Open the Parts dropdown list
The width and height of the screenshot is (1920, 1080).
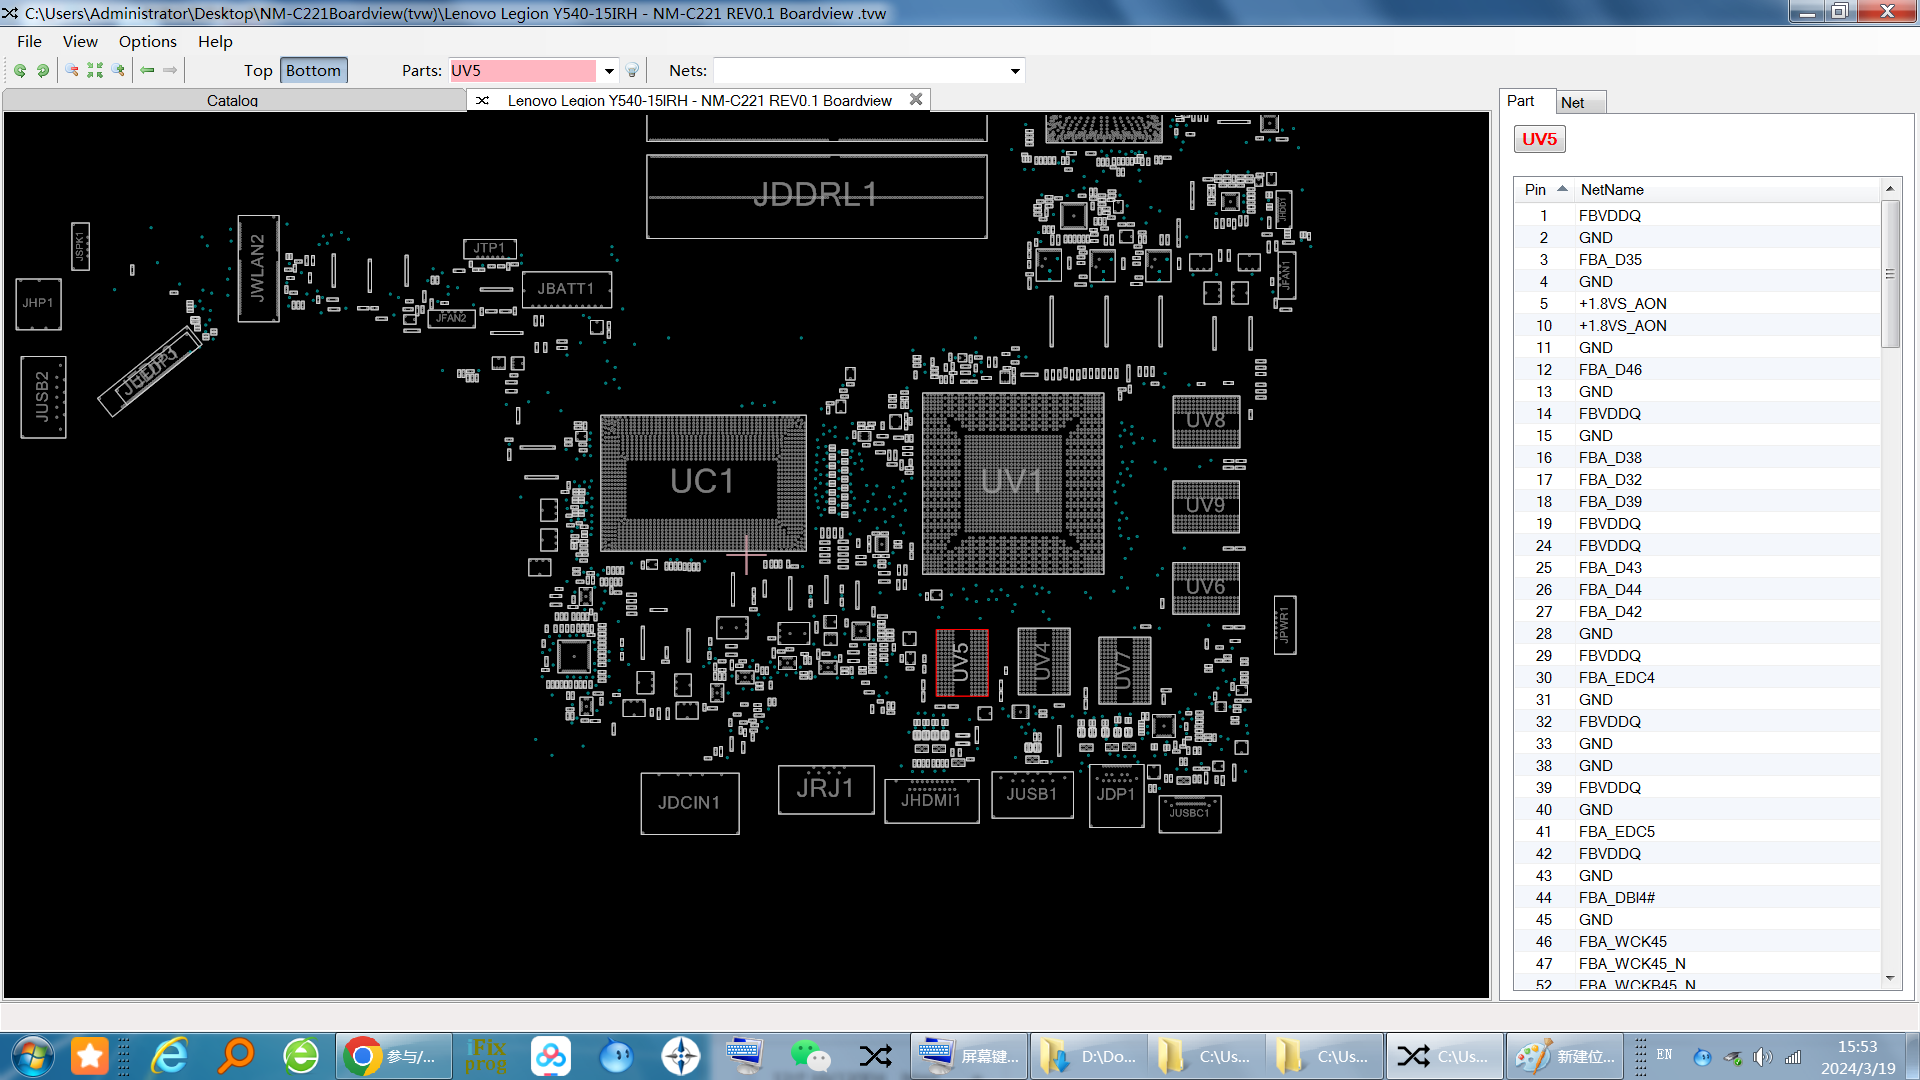[609, 71]
